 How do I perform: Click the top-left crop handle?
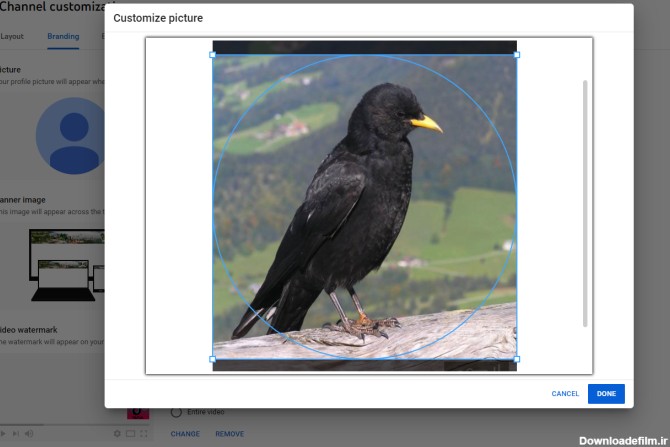tap(212, 55)
